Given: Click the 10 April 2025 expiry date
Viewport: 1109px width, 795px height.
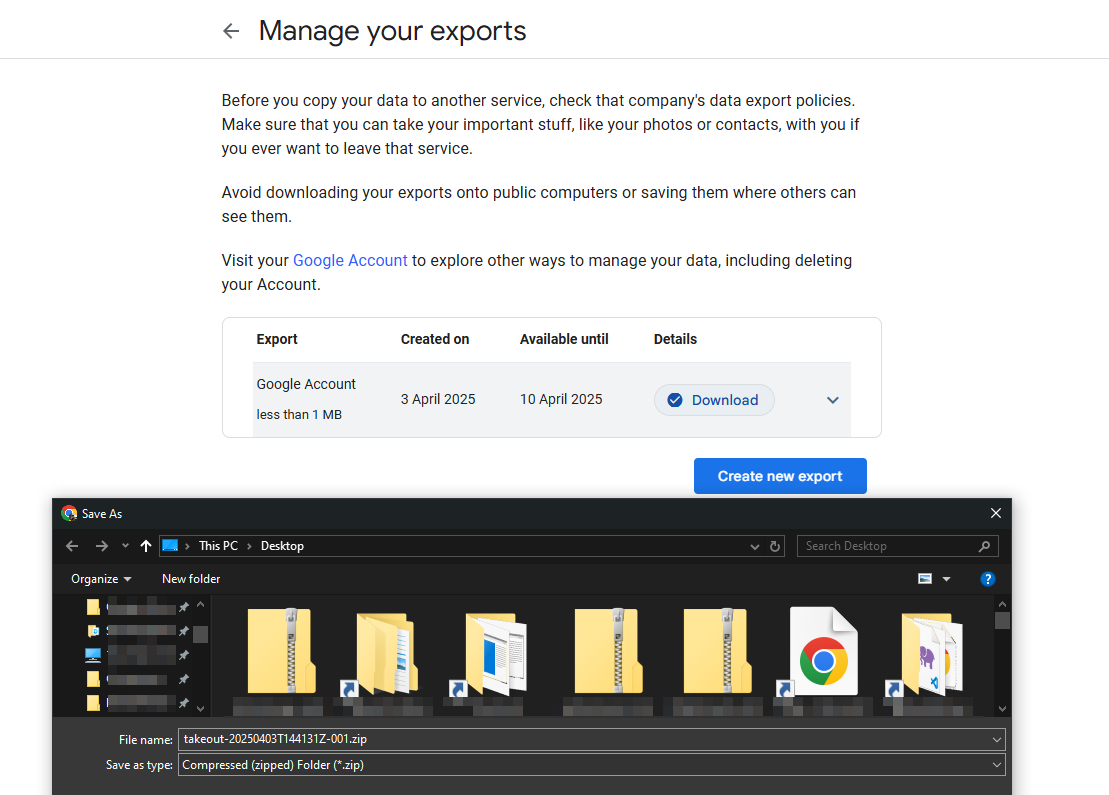Looking at the screenshot, I should [561, 399].
